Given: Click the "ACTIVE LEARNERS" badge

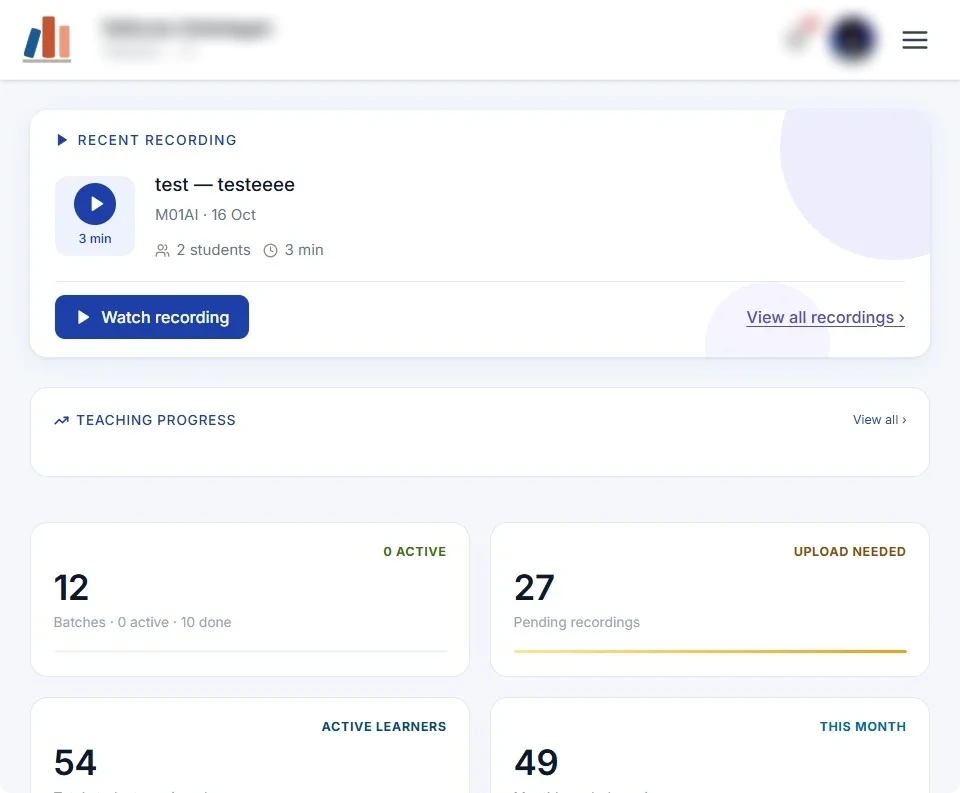Looking at the screenshot, I should click(384, 727).
